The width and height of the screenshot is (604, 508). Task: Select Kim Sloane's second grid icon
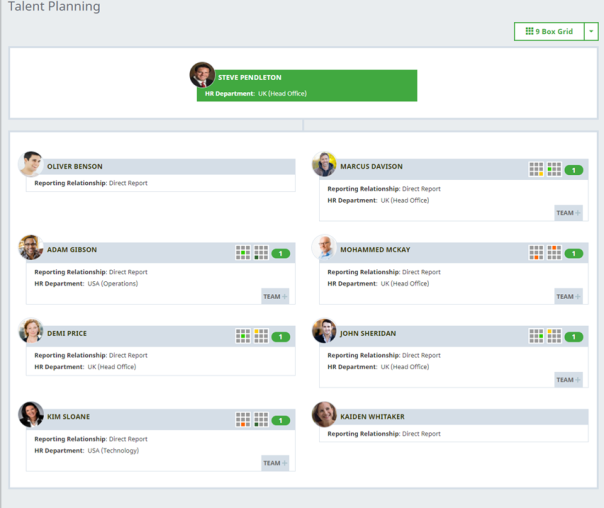pyautogui.click(x=261, y=420)
